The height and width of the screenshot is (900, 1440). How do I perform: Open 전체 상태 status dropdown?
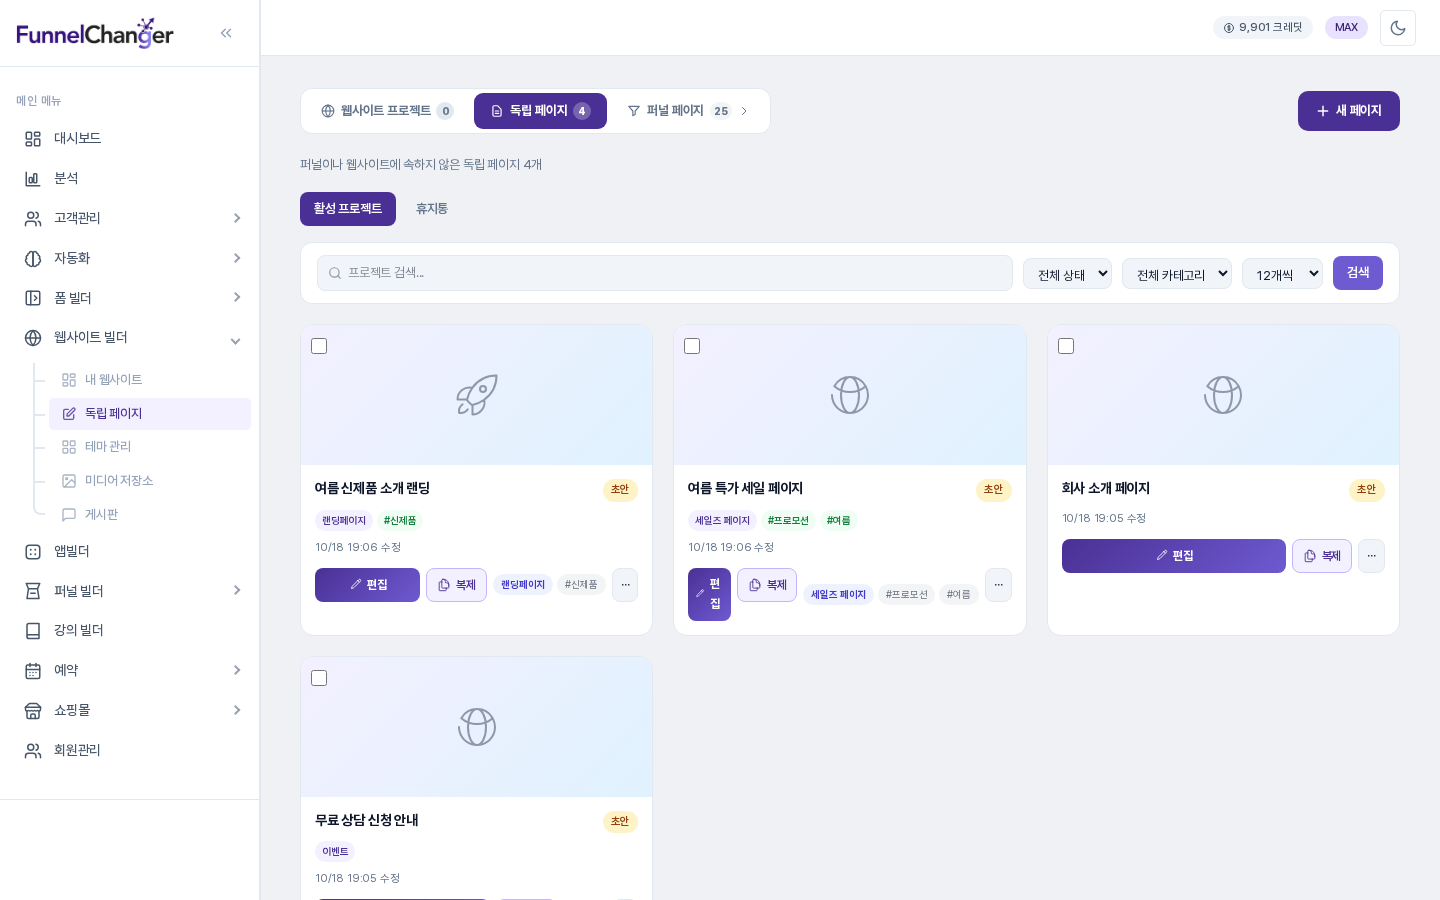pos(1067,274)
